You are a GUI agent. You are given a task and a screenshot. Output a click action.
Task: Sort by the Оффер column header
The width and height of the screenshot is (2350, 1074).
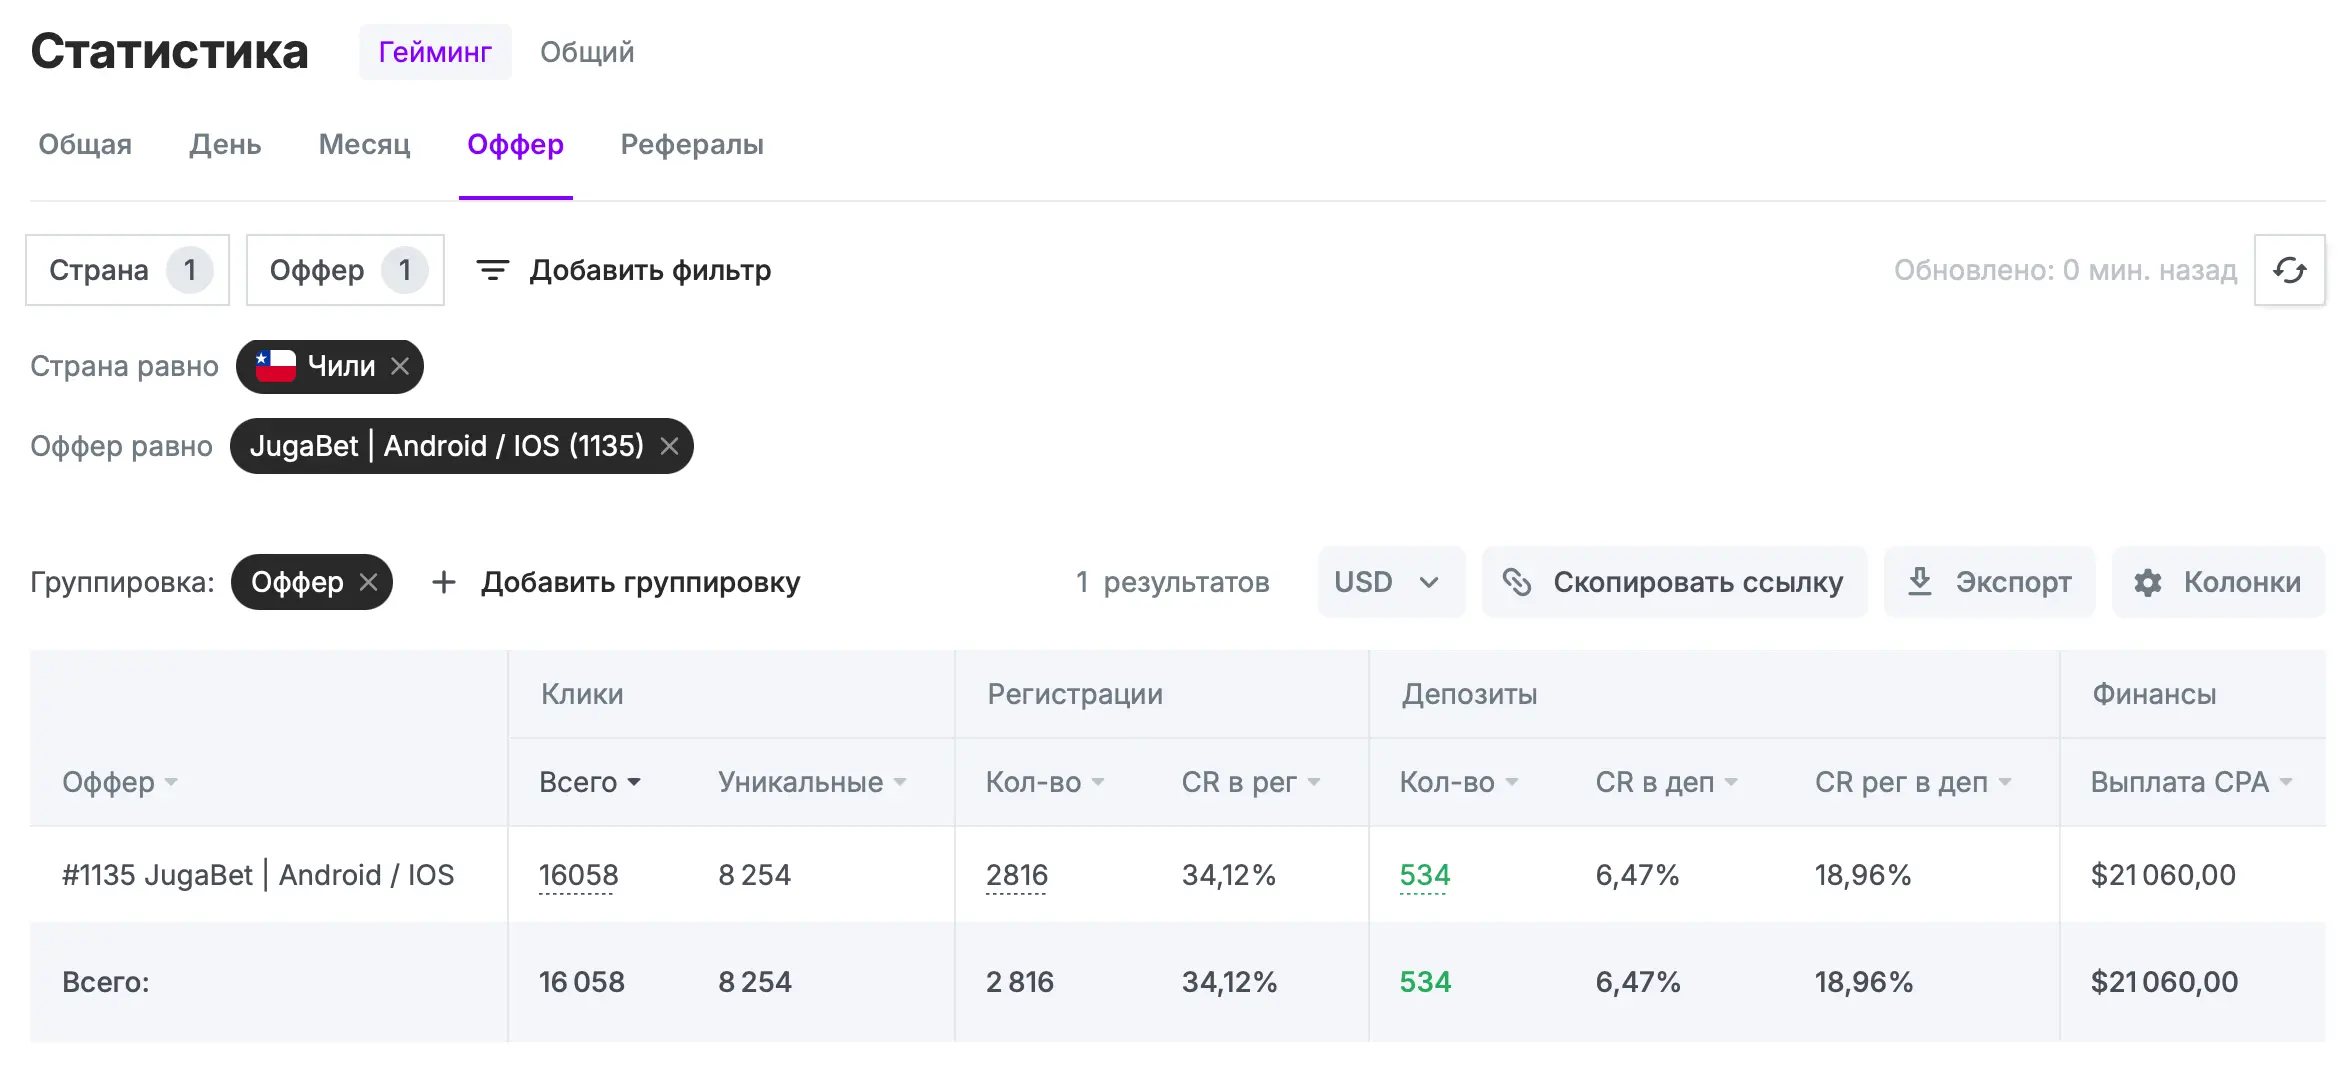[x=119, y=782]
